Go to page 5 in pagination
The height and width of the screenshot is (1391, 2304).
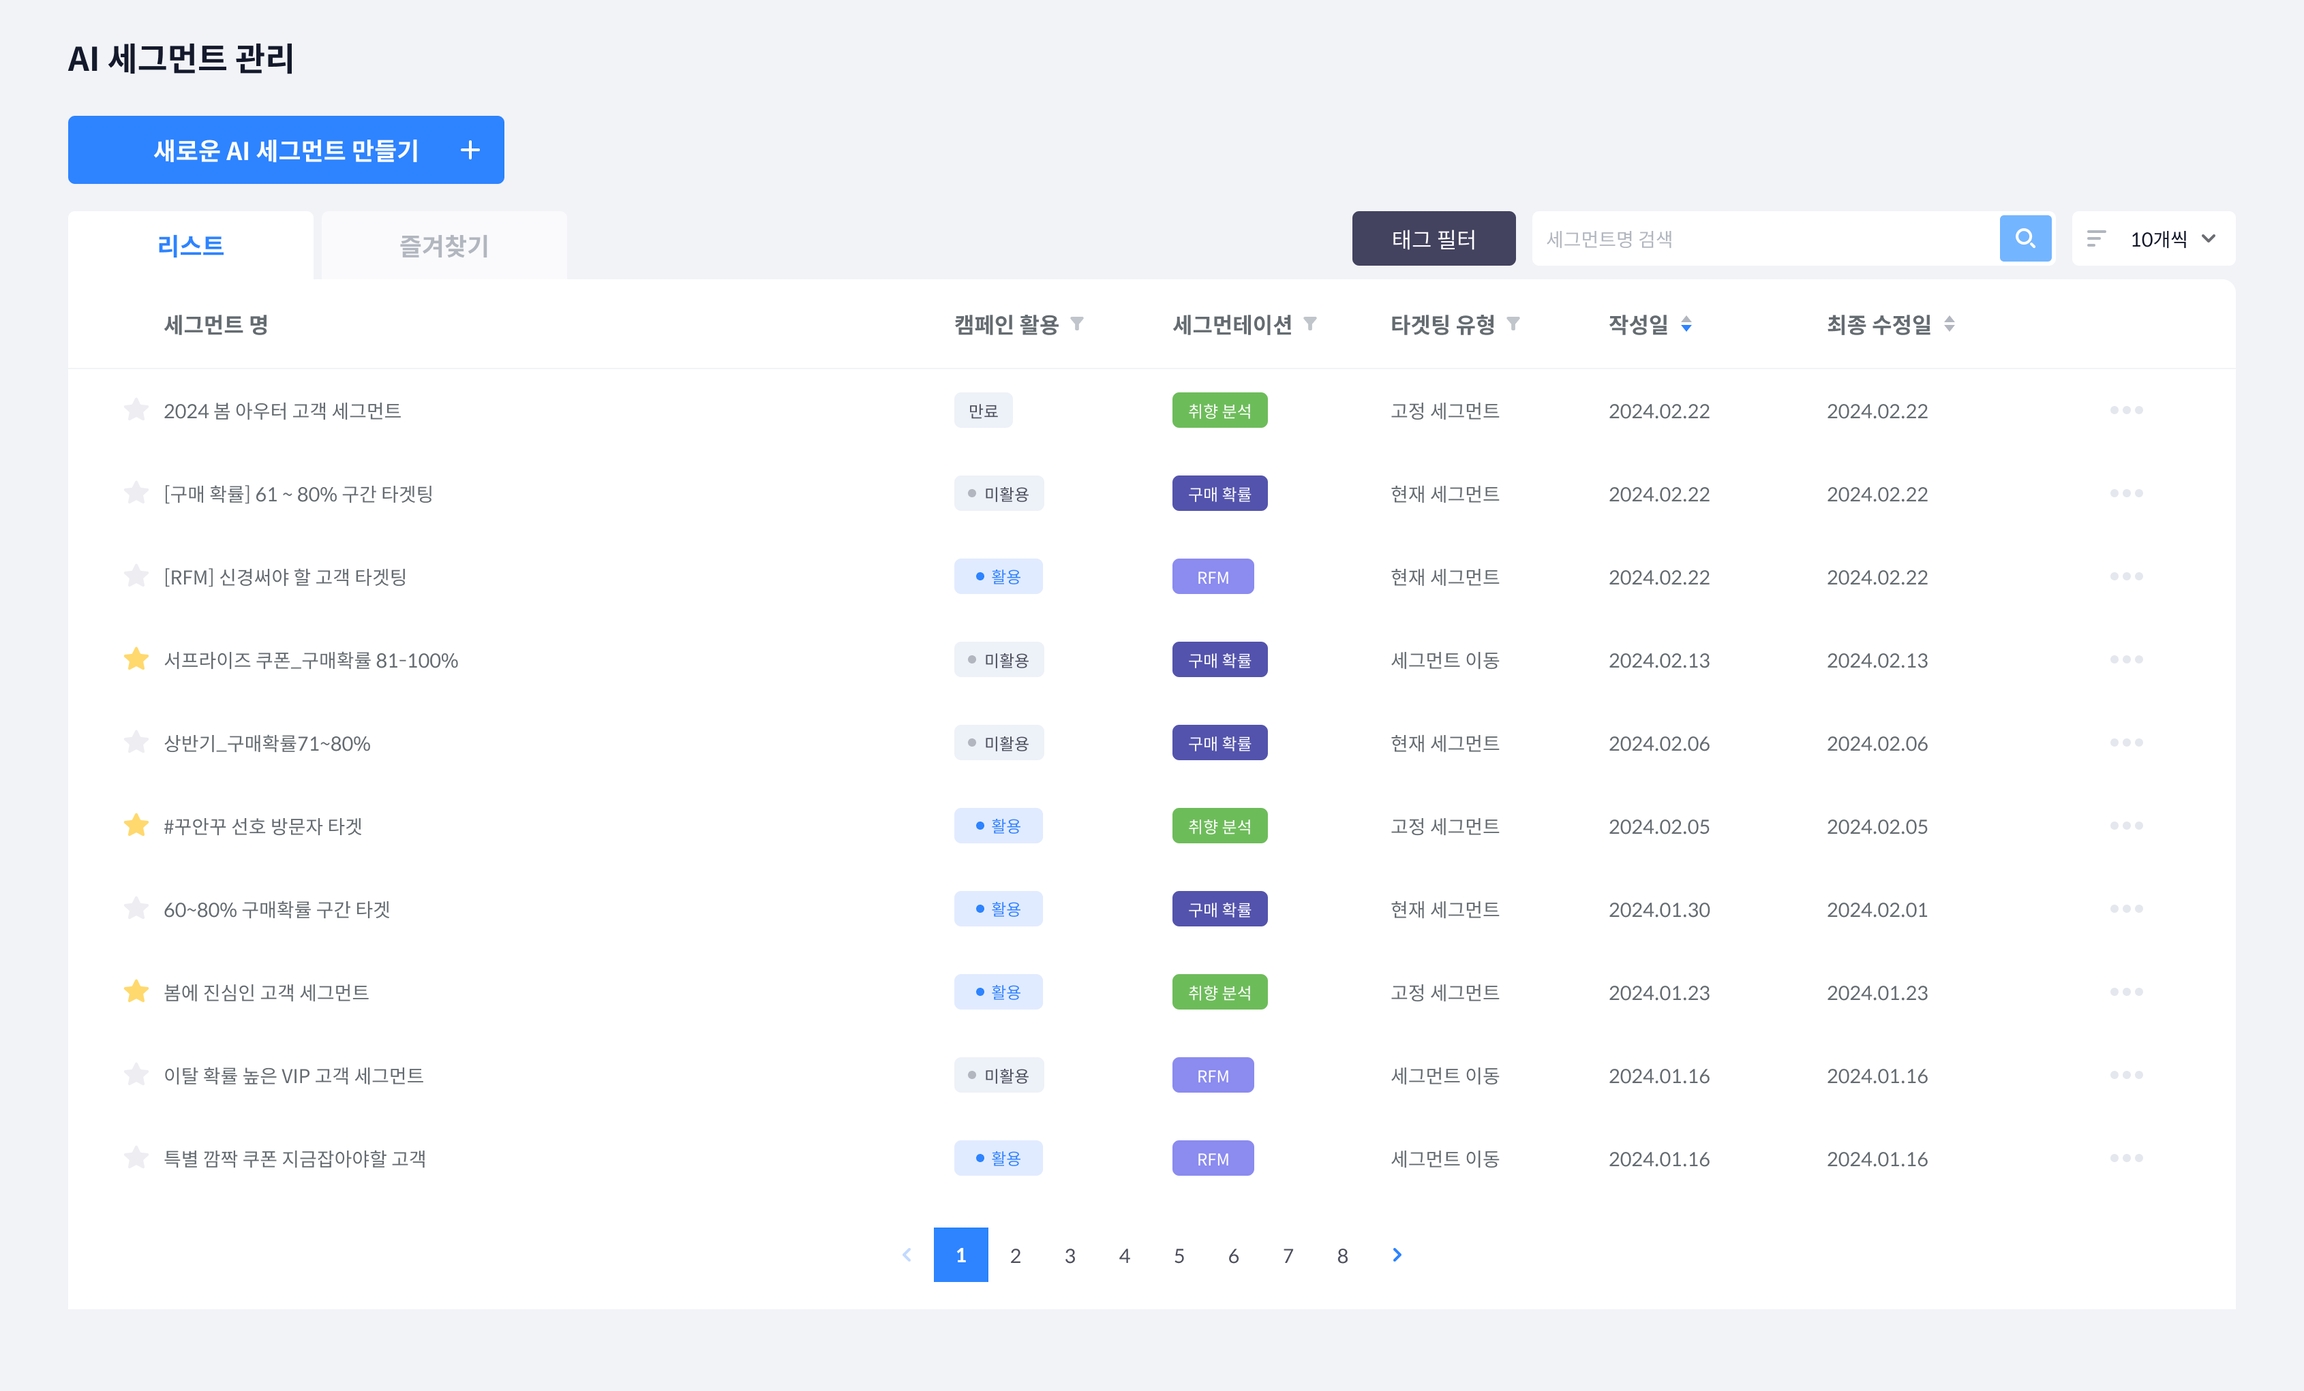[1179, 1255]
